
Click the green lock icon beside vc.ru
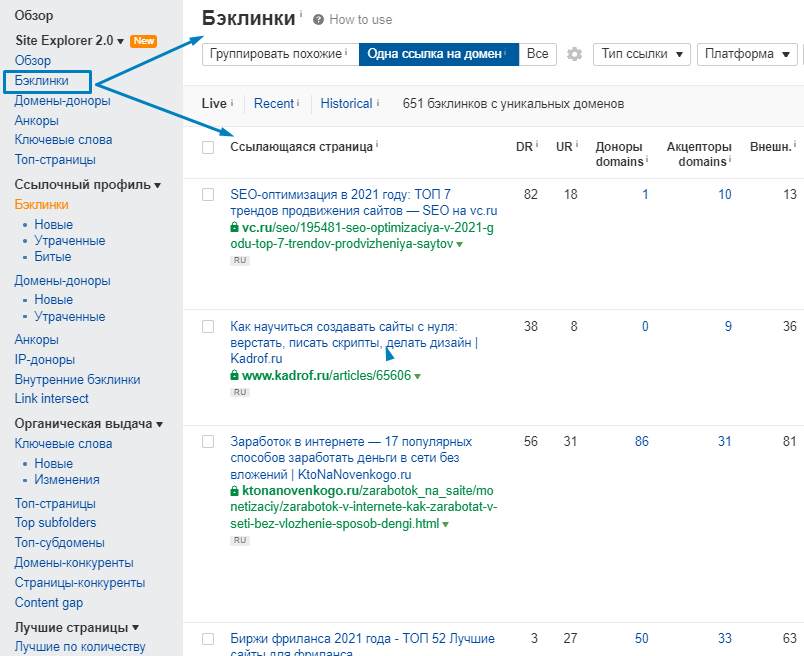235,228
